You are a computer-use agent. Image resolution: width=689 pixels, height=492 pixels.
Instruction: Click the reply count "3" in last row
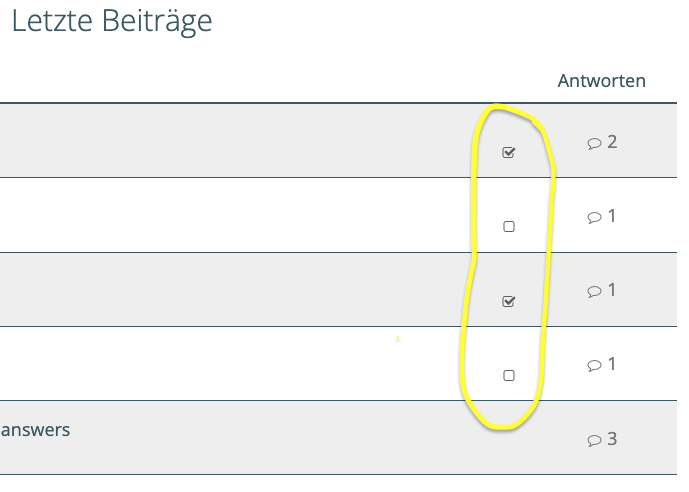pos(612,439)
